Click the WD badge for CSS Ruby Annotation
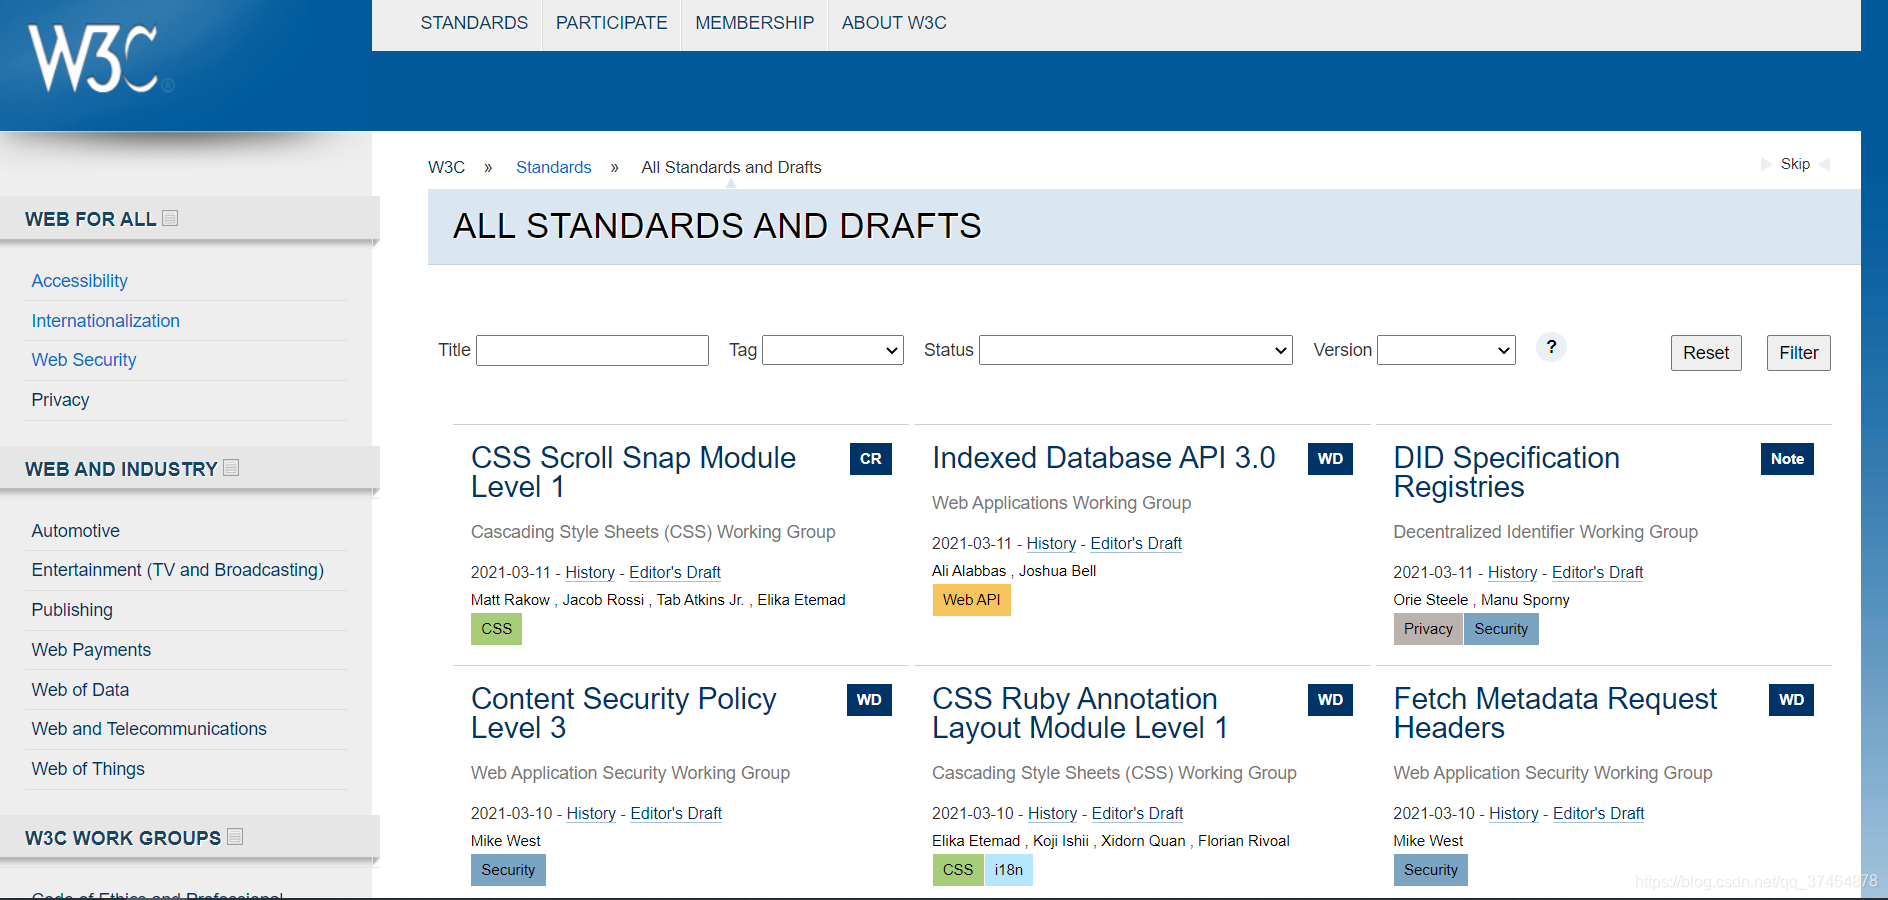Screen dimensions: 1888x900 click(x=1330, y=700)
